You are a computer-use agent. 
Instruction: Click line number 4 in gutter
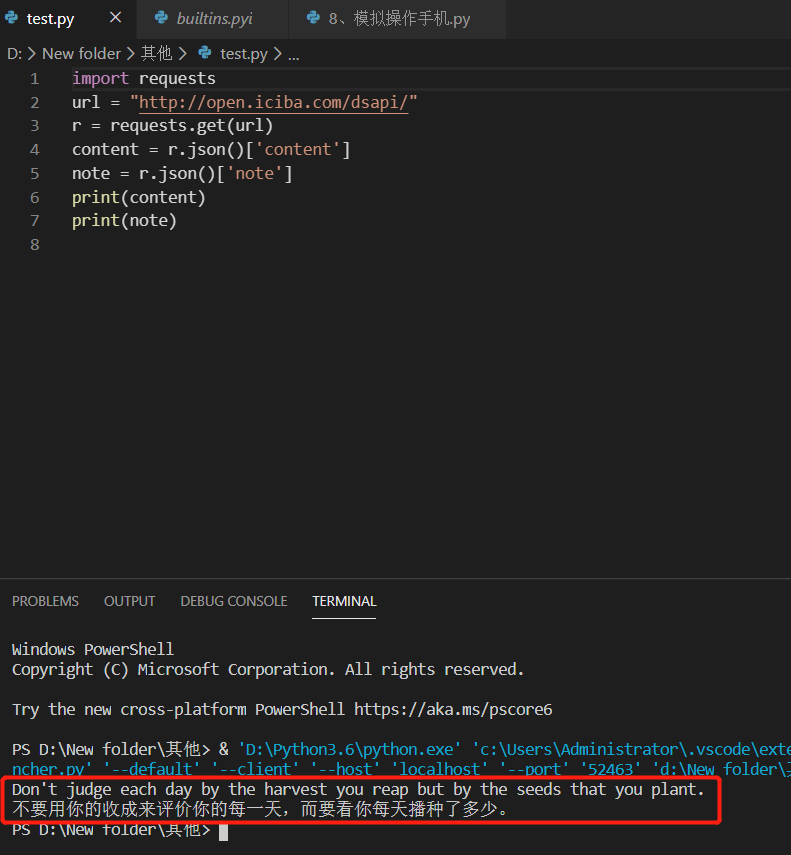pos(34,150)
